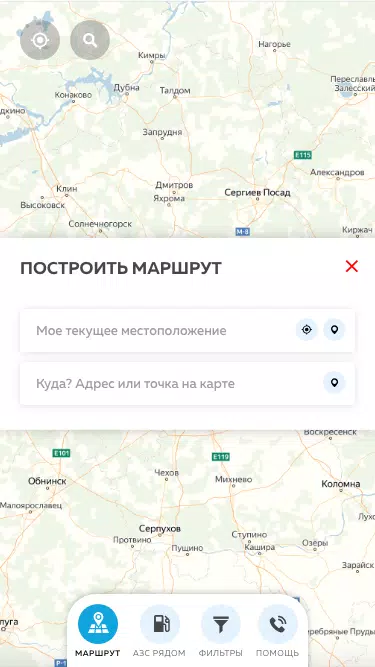The height and width of the screenshot is (667, 375).
Task: Click the Дмитров label on the map
Action: pyautogui.click(x=174, y=185)
